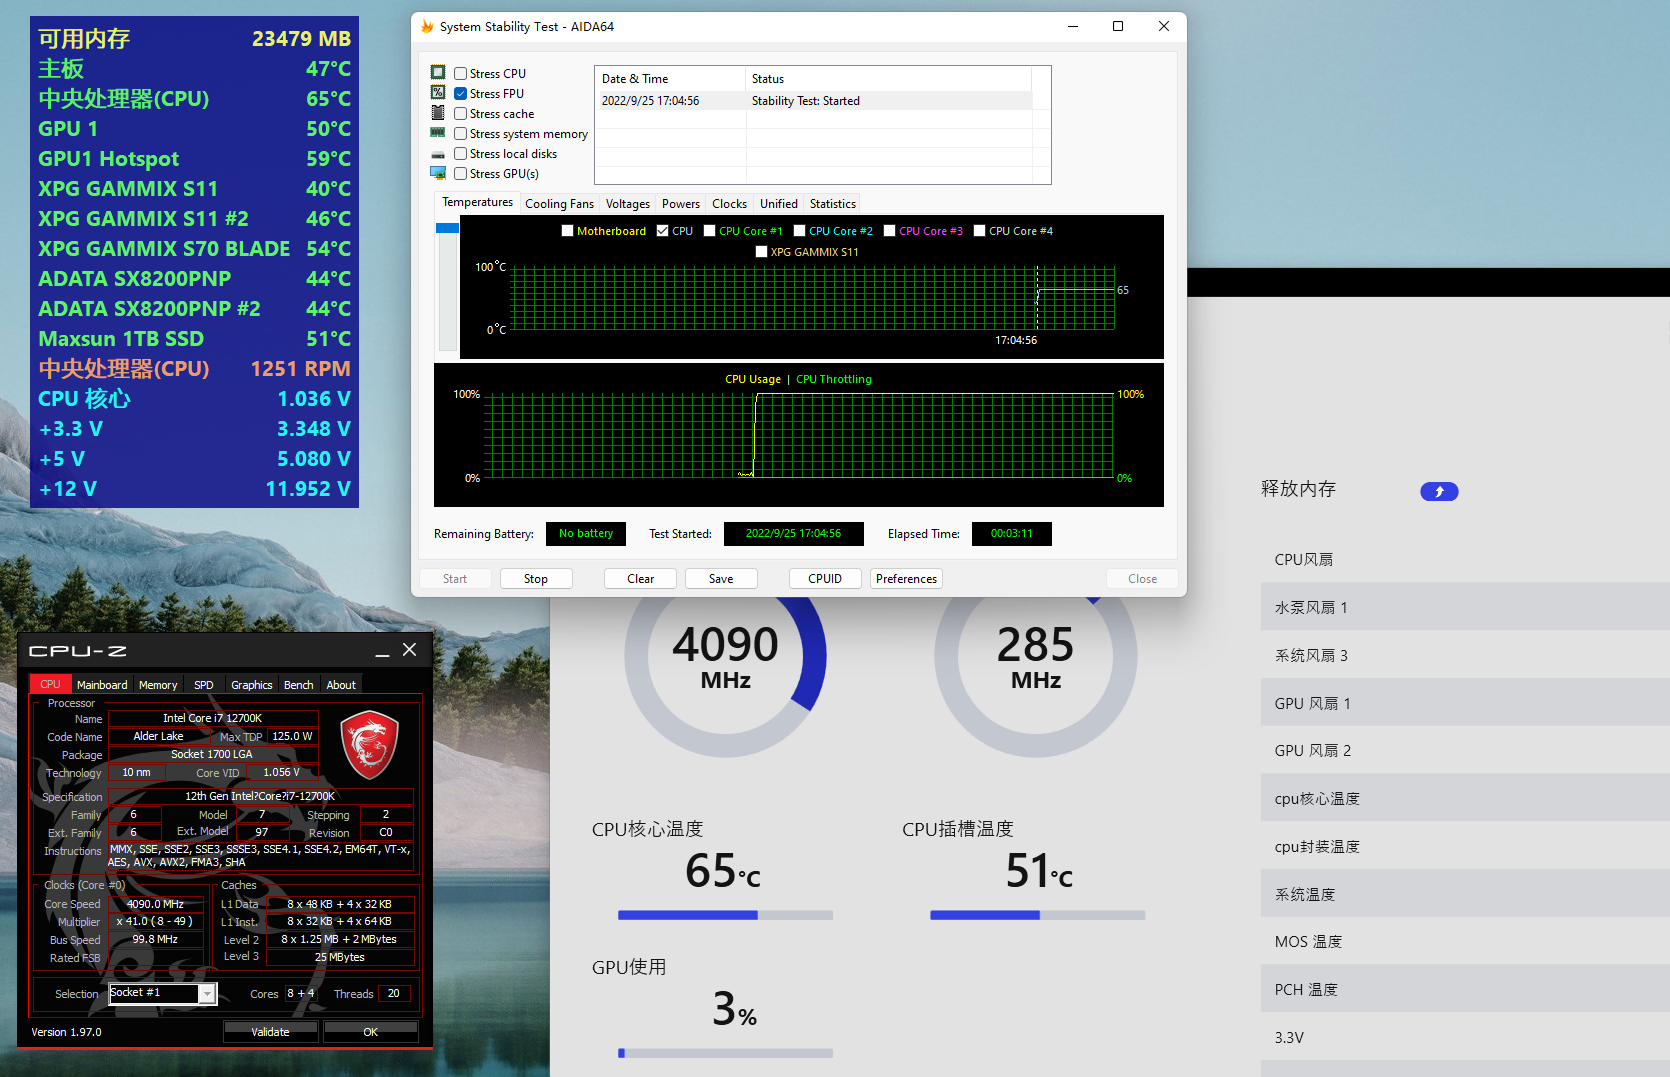
Task: Click the disk icon beside Stress local disks
Action: pyautogui.click(x=438, y=155)
